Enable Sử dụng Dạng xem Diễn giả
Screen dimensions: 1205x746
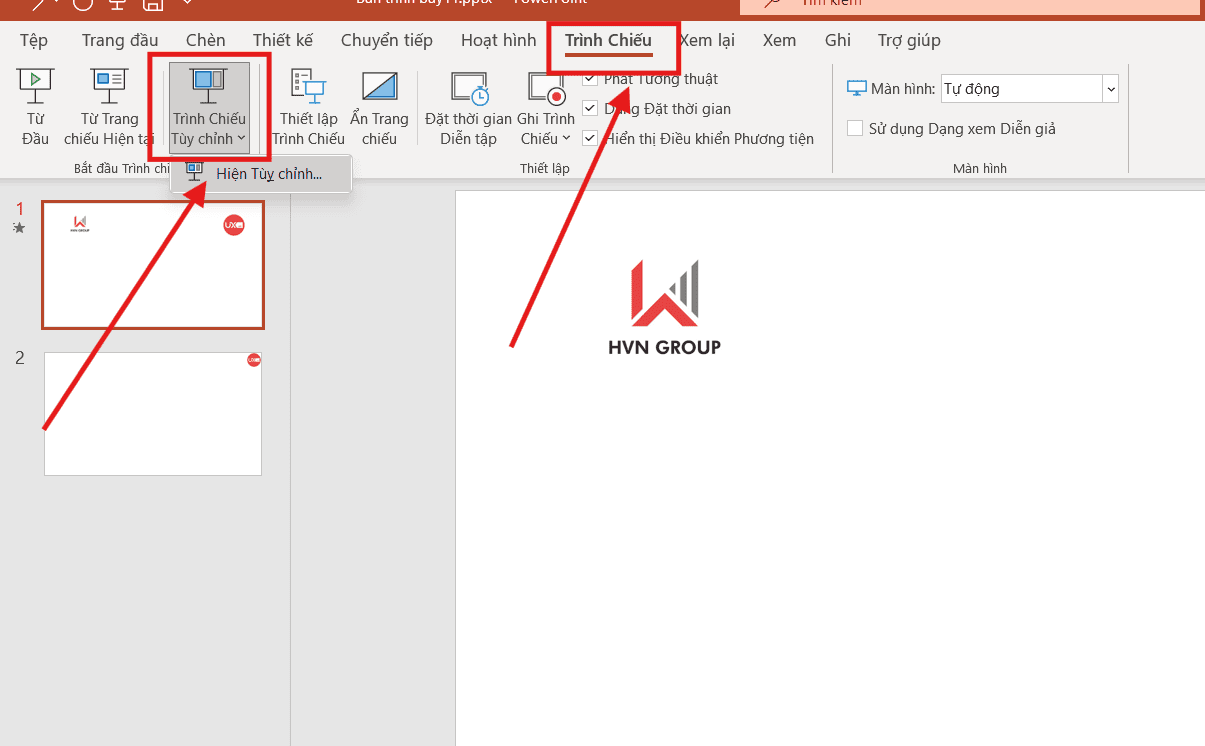[855, 129]
